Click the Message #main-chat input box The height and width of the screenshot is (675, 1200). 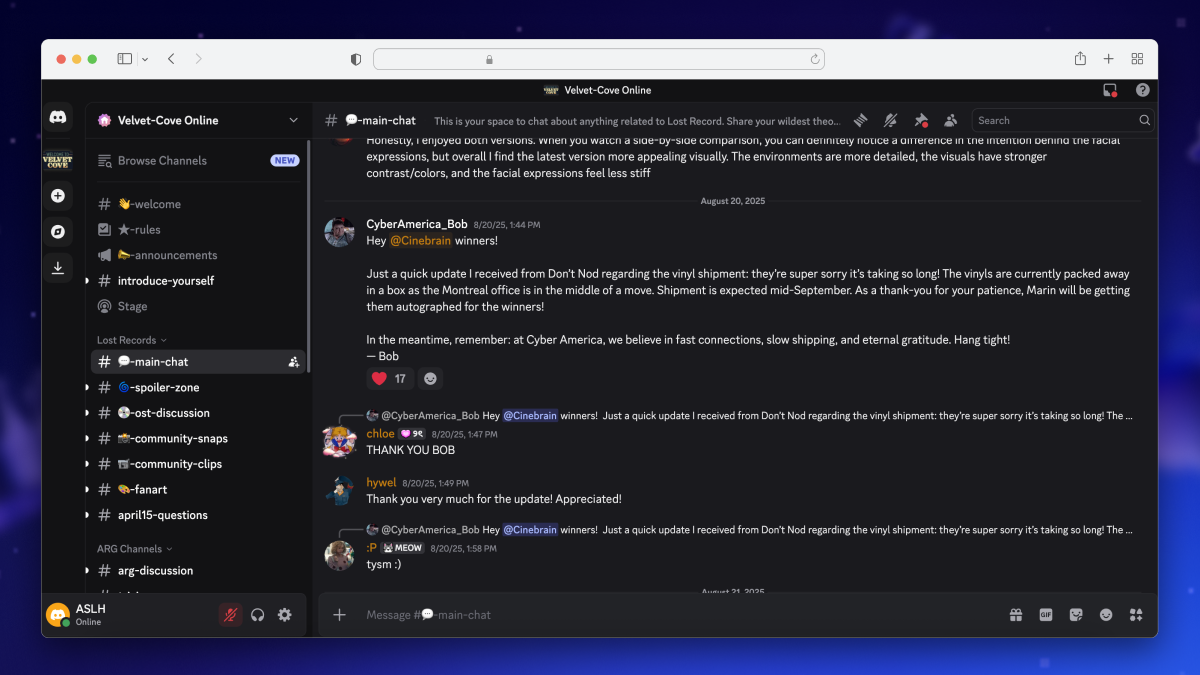coord(680,615)
